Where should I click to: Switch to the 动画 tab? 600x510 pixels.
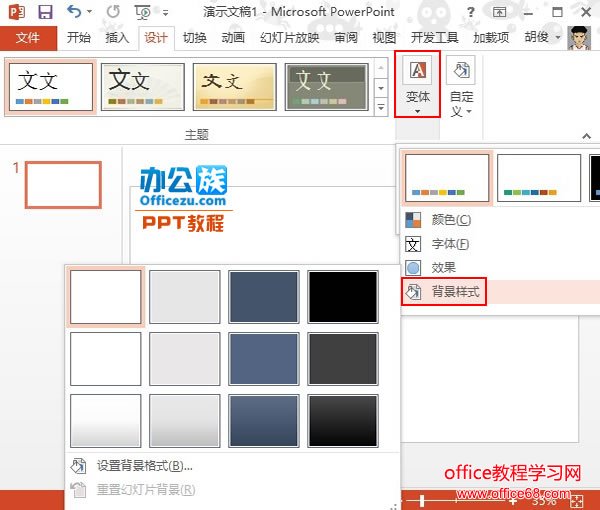(x=233, y=37)
